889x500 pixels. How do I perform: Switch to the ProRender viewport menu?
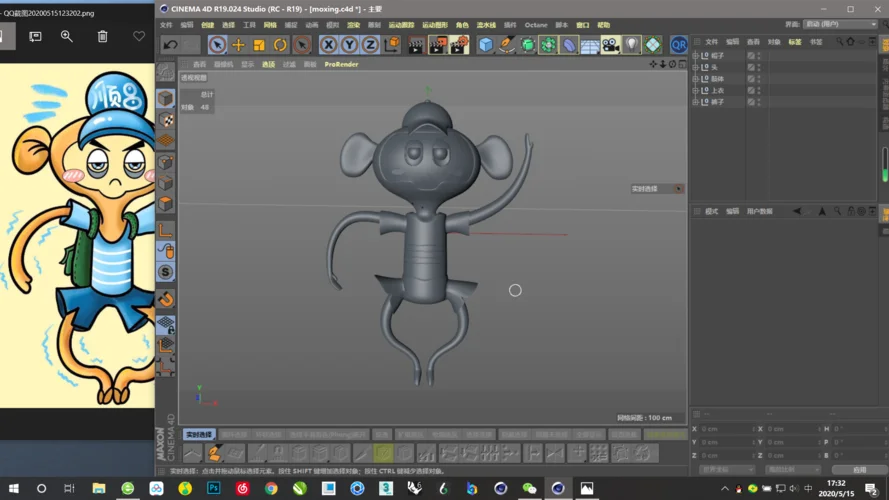click(341, 64)
